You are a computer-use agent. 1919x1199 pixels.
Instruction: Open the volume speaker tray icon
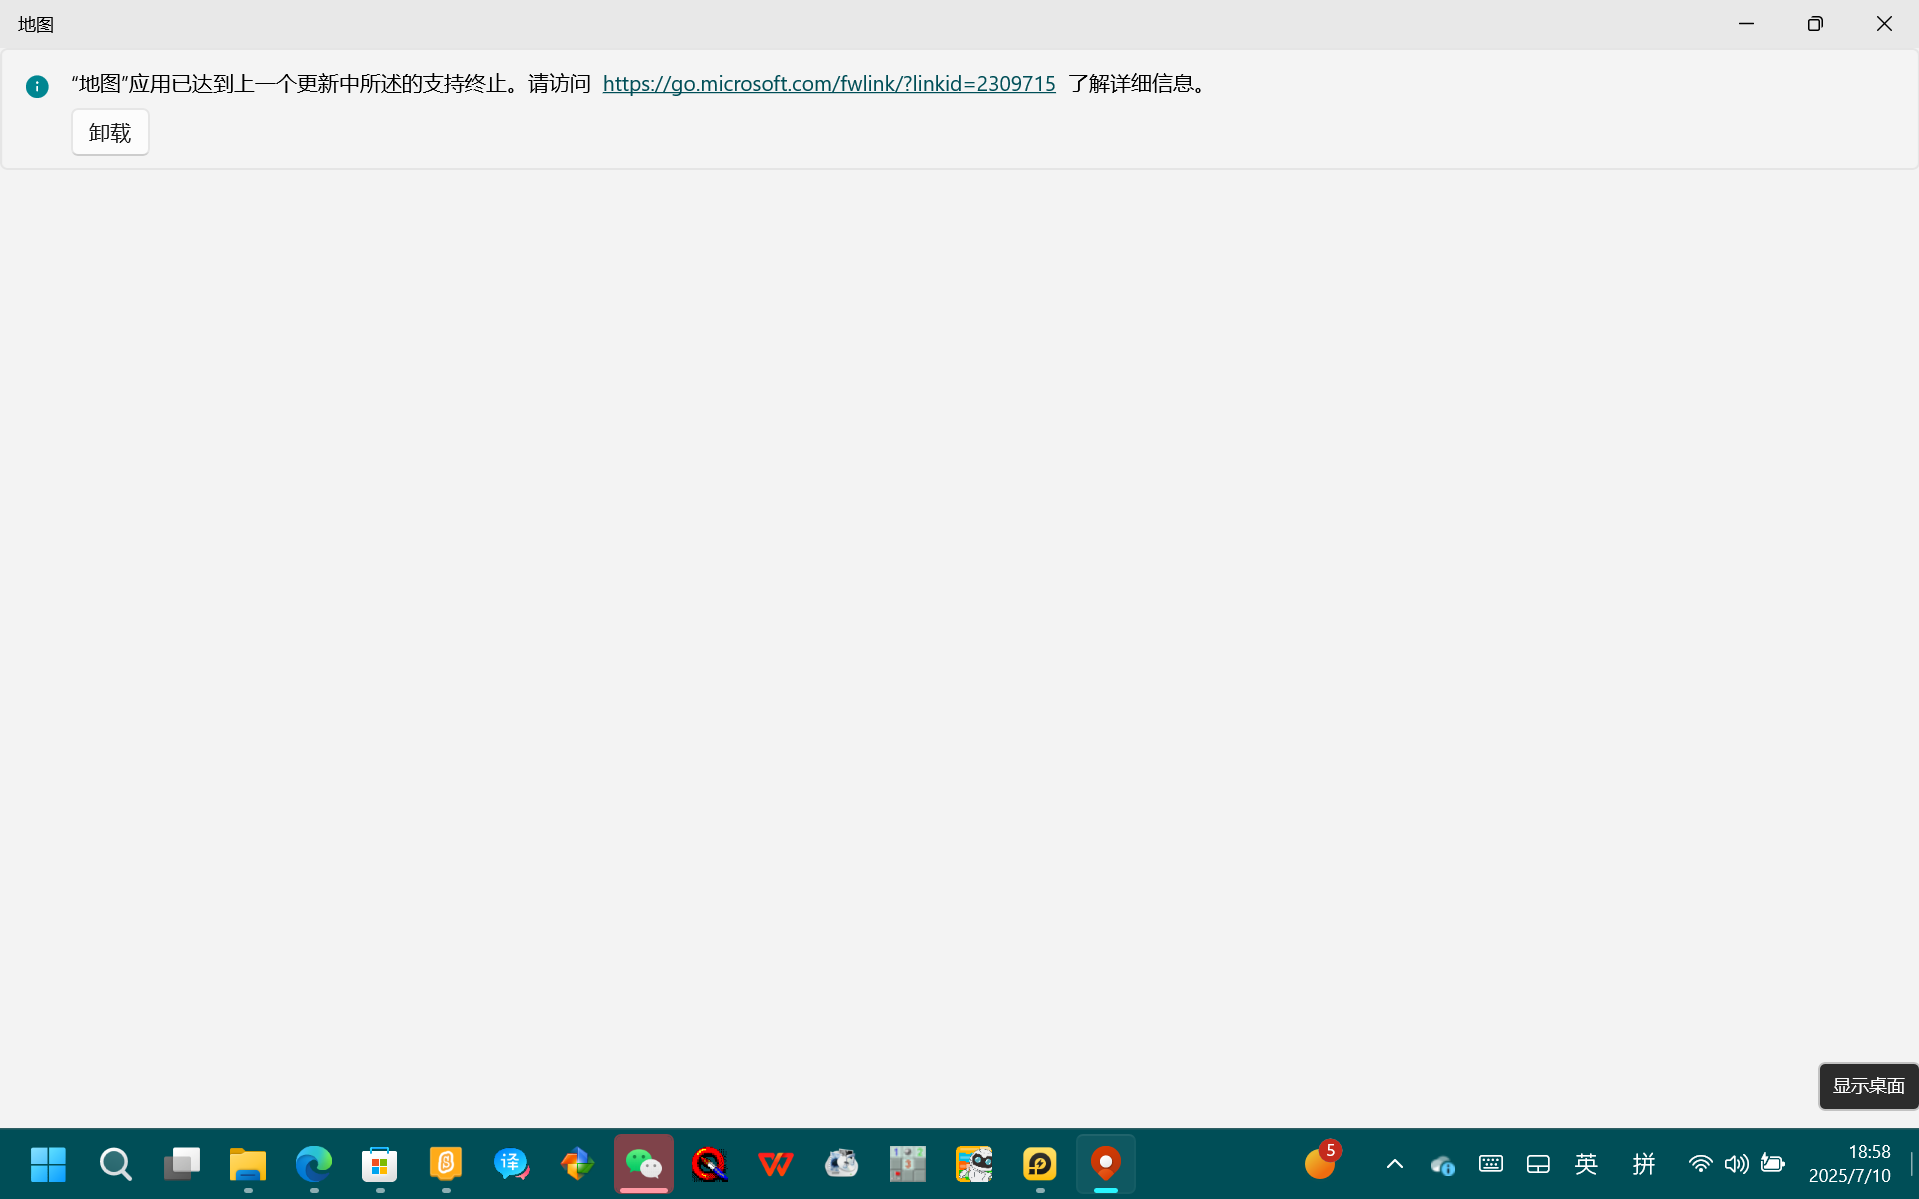point(1736,1164)
